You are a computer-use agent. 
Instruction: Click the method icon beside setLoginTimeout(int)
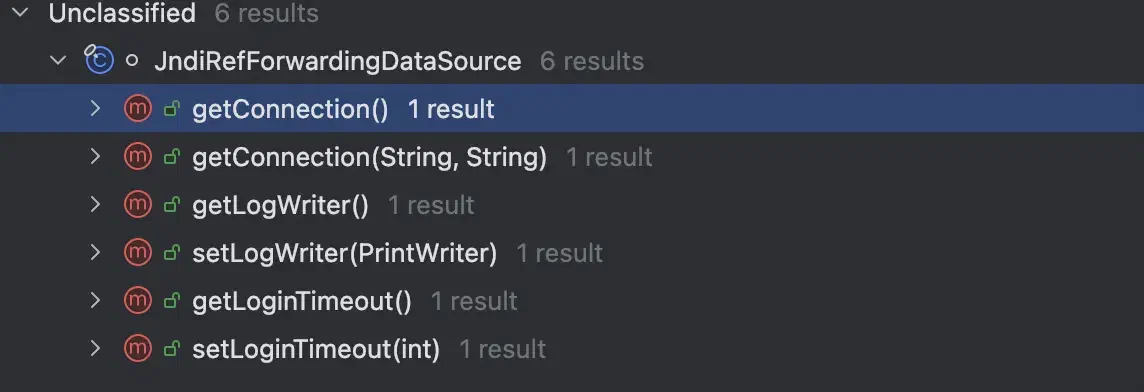click(x=138, y=348)
